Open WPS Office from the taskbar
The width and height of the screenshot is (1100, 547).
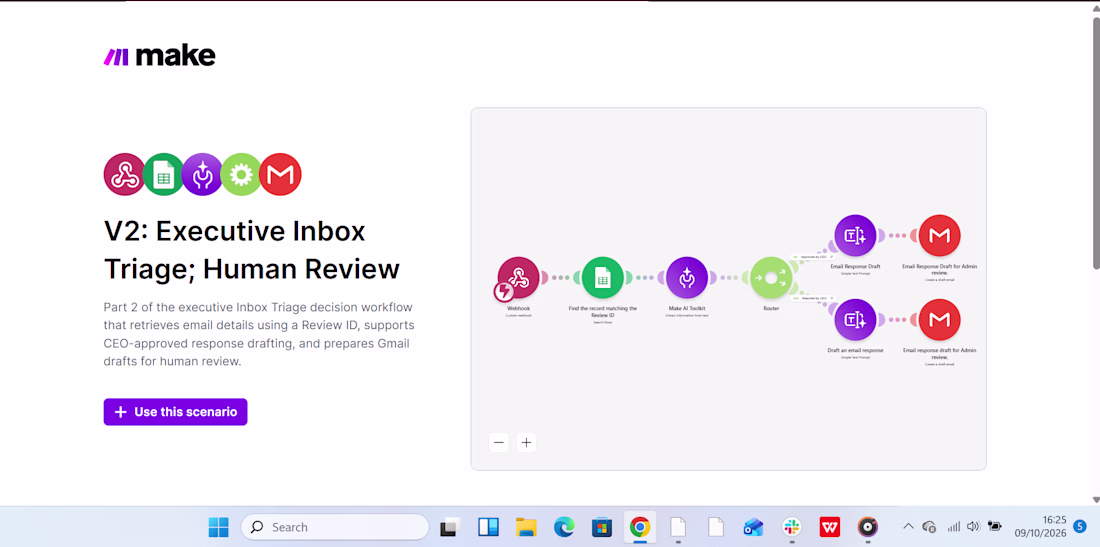coord(830,527)
